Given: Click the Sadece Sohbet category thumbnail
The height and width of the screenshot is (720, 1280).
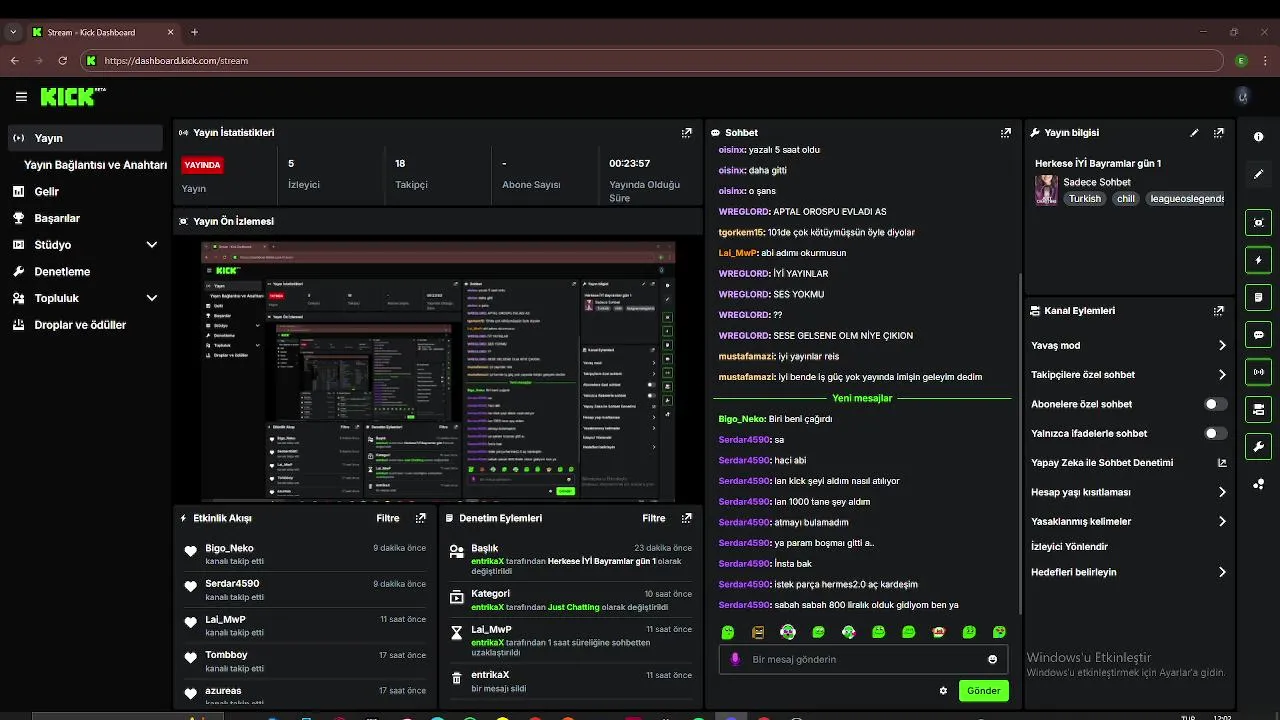Looking at the screenshot, I should pos(1046,190).
